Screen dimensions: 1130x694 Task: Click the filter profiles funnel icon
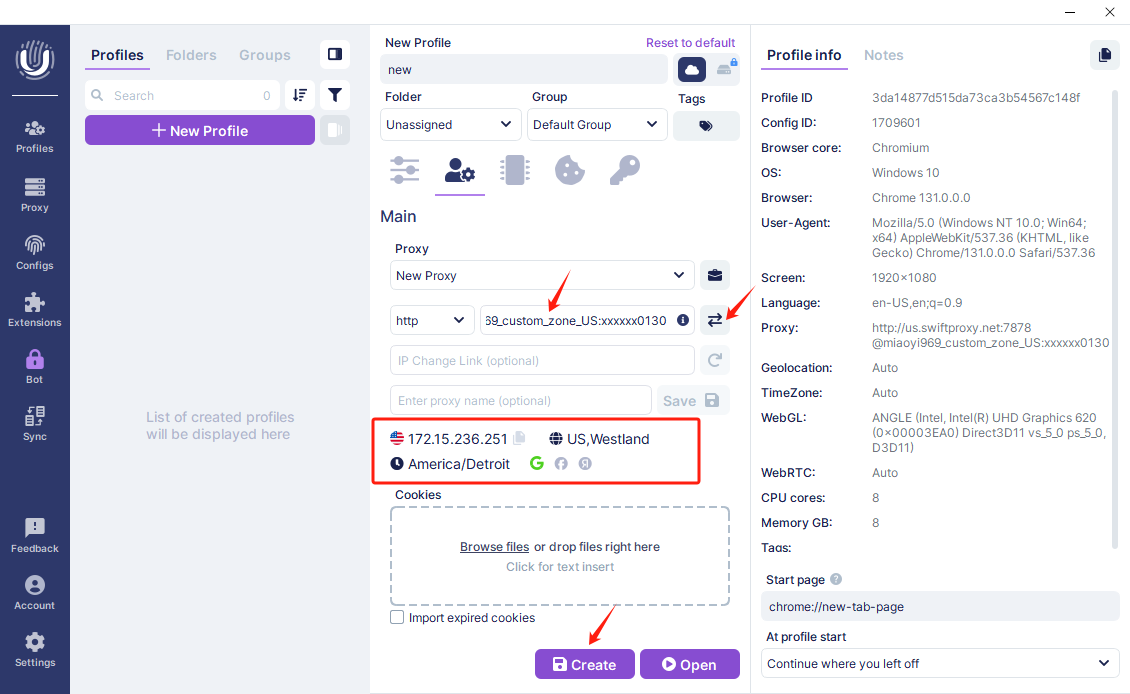[335, 95]
